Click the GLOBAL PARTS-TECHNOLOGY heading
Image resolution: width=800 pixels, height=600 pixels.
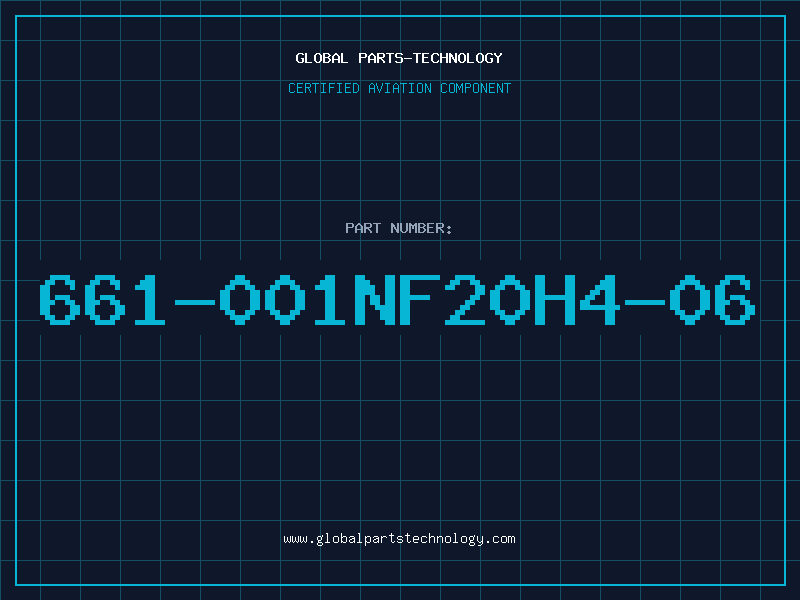399,58
